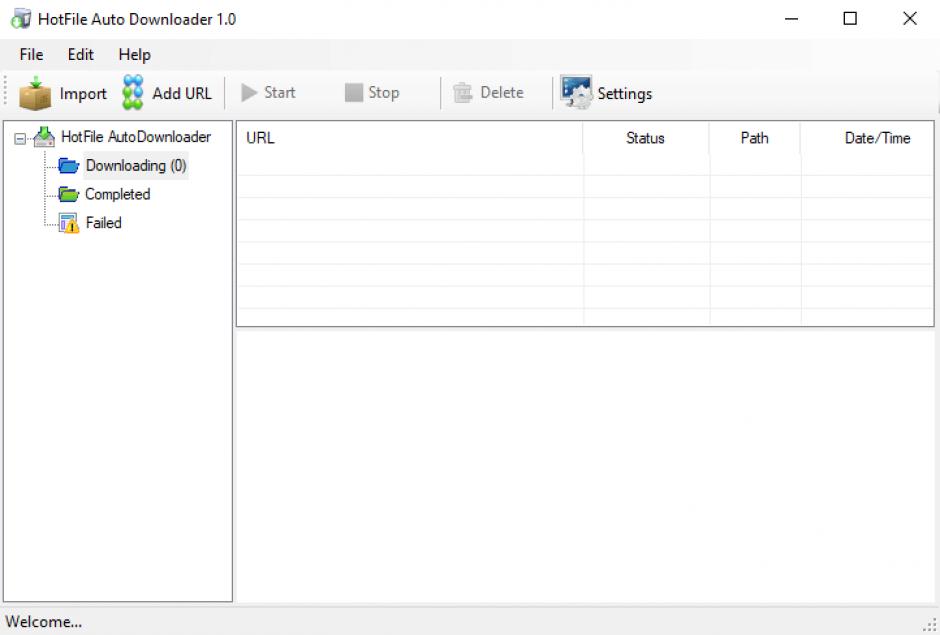Open the File menu
Image resolution: width=940 pixels, height=635 pixels.
click(31, 55)
